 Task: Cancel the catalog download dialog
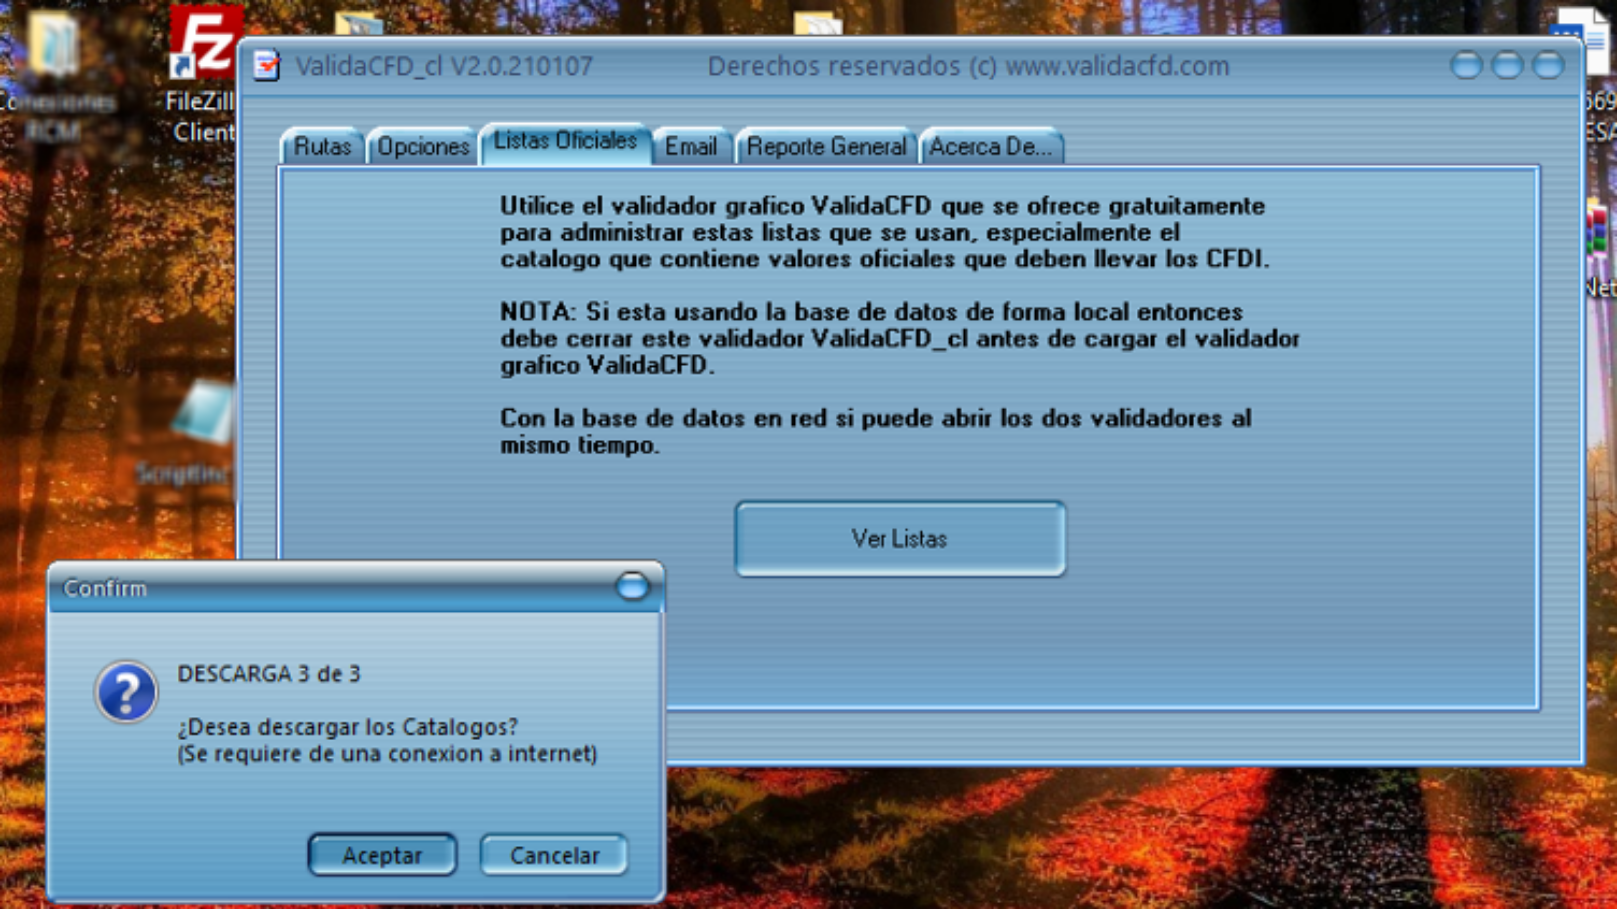tap(554, 855)
